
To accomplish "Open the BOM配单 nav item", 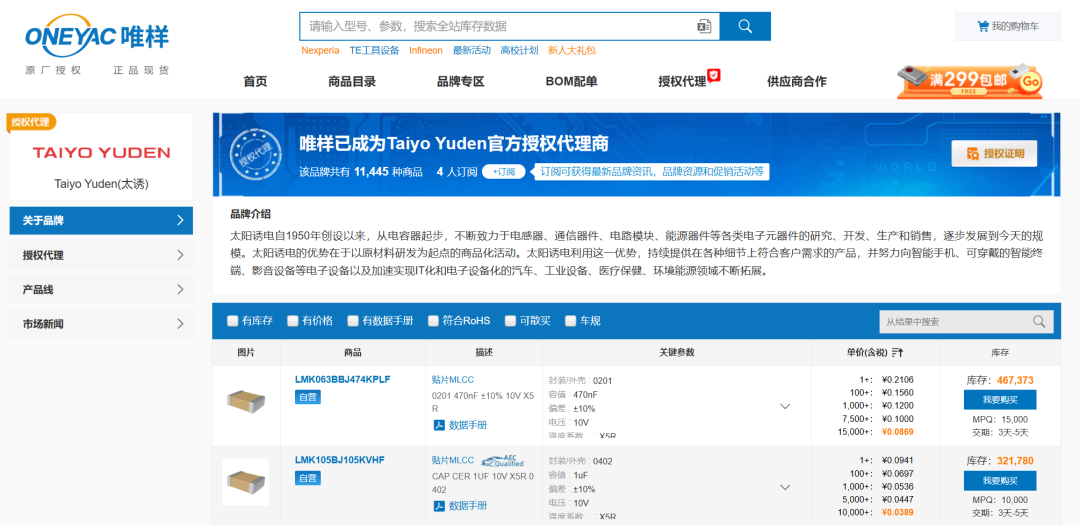I will 571,81.
